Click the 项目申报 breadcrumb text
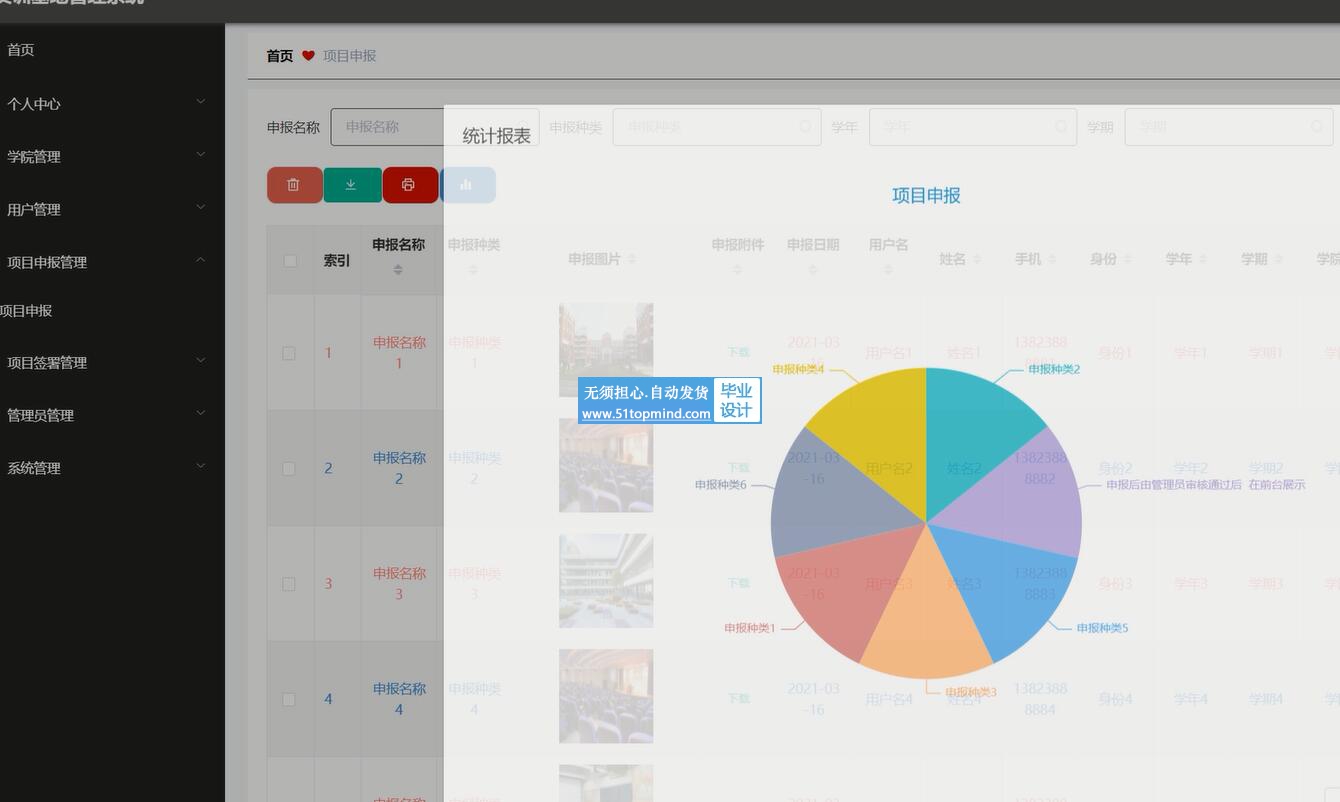 point(349,56)
